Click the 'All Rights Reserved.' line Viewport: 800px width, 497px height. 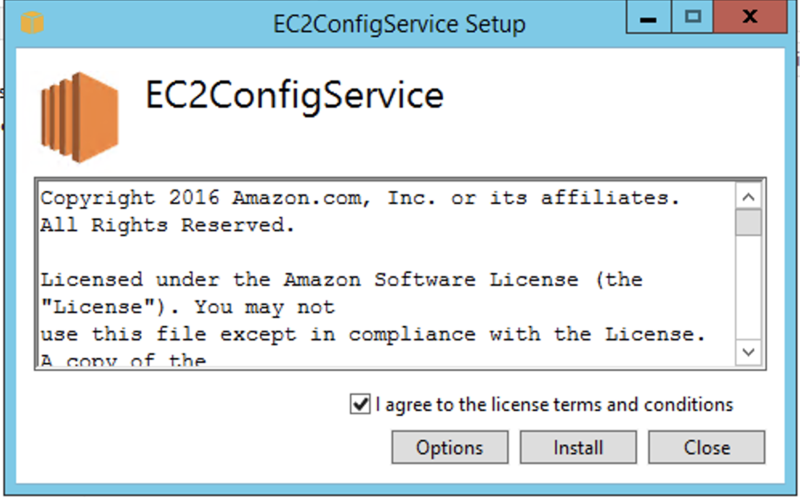[x=168, y=225]
